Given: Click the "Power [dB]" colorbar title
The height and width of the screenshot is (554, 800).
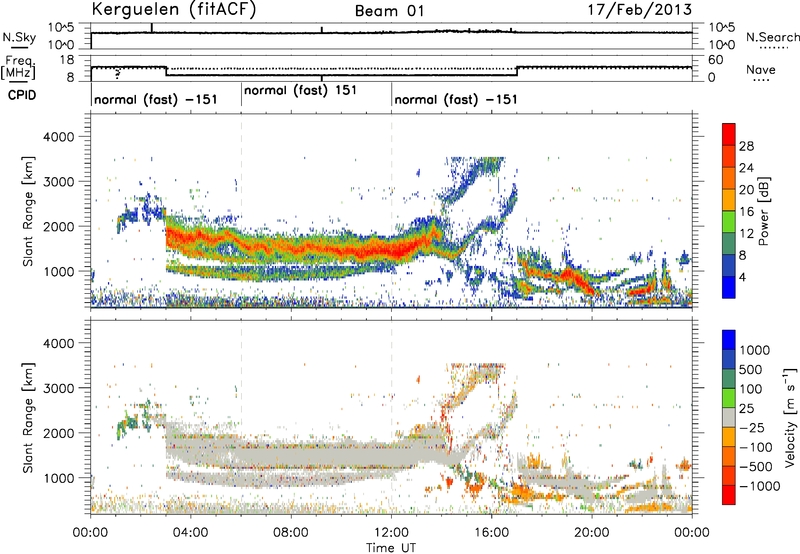Looking at the screenshot, I should tap(763, 211).
